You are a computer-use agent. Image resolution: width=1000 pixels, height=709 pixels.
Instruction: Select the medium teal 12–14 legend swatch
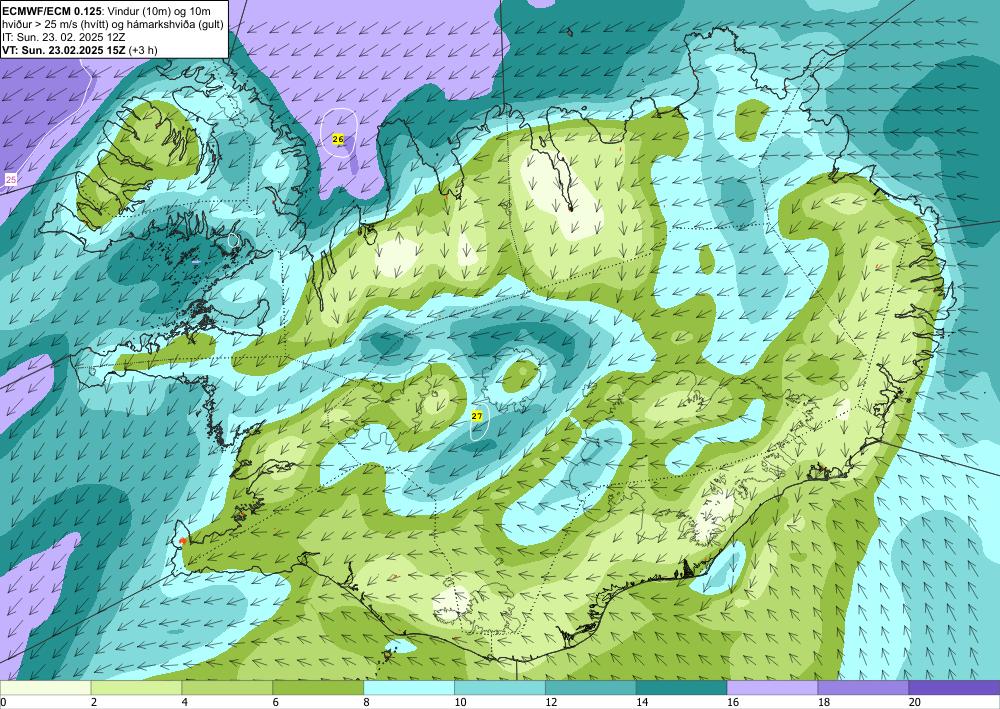coord(591,687)
